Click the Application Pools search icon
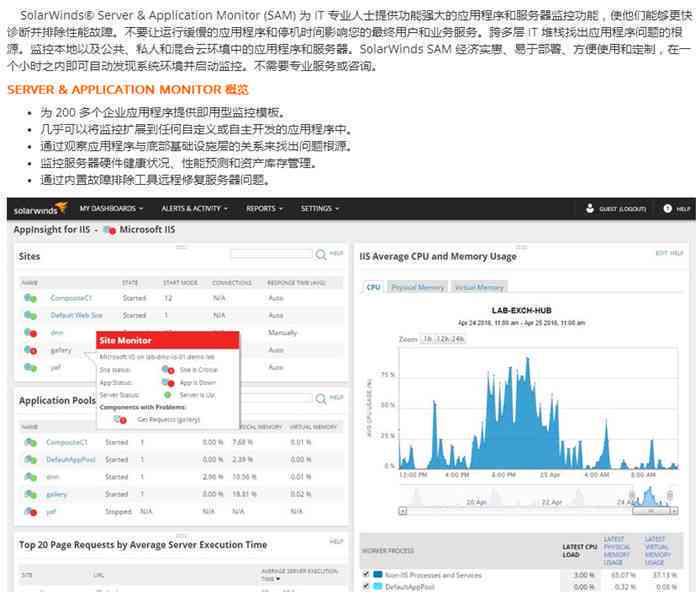Image resolution: width=700 pixels, height=600 pixels. pos(321,400)
